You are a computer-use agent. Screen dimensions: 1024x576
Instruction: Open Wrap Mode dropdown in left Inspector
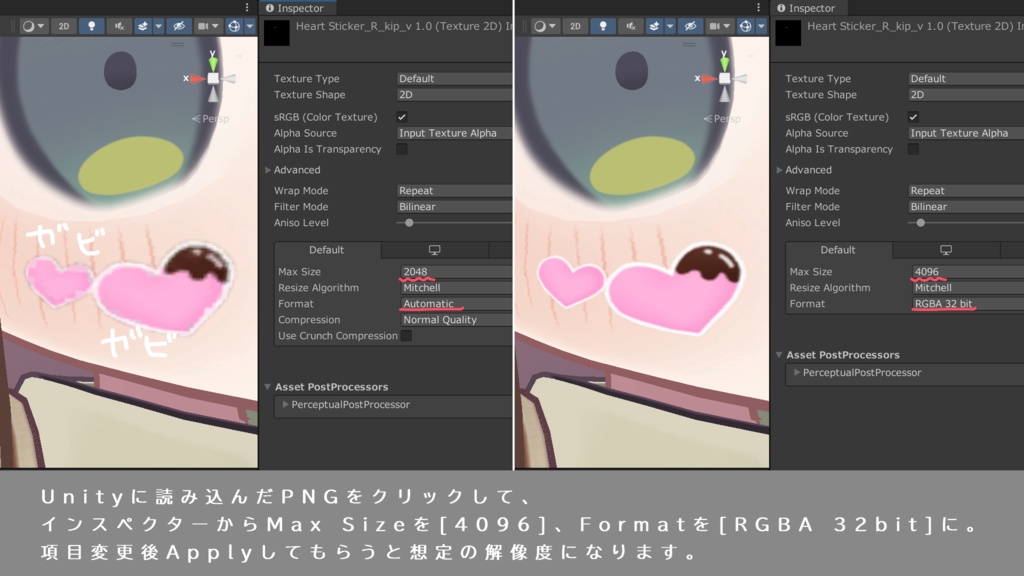tap(455, 191)
